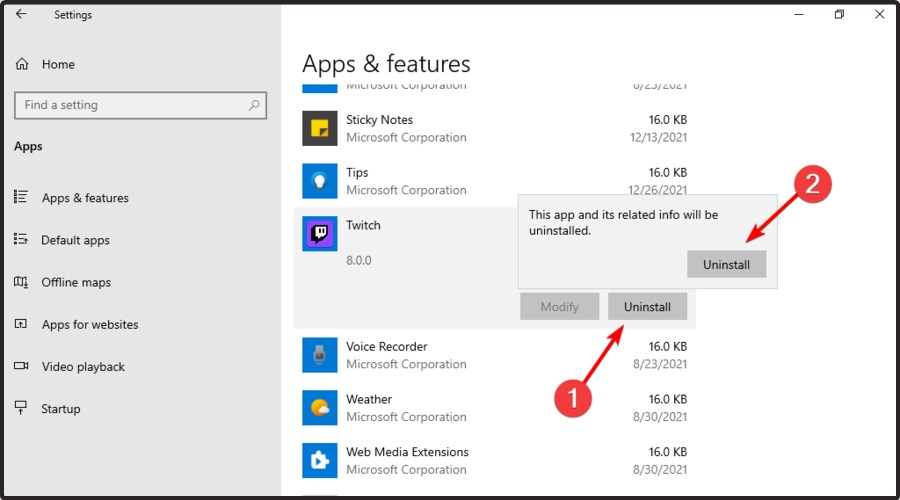Open Video playback in sidebar
Screen dimensions: 900x500
[83, 367]
